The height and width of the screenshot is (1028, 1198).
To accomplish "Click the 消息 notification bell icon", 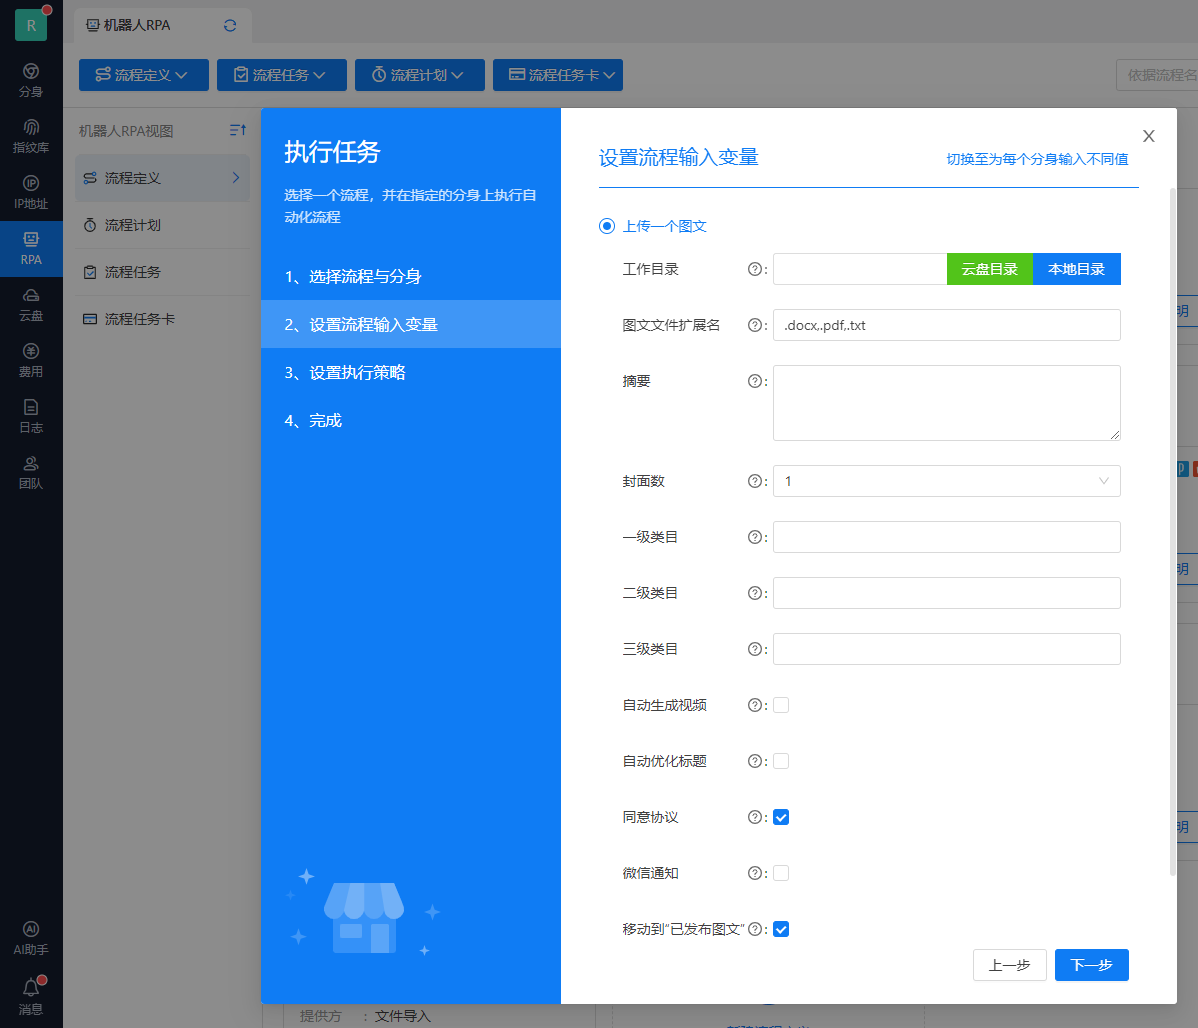I will (x=31, y=988).
